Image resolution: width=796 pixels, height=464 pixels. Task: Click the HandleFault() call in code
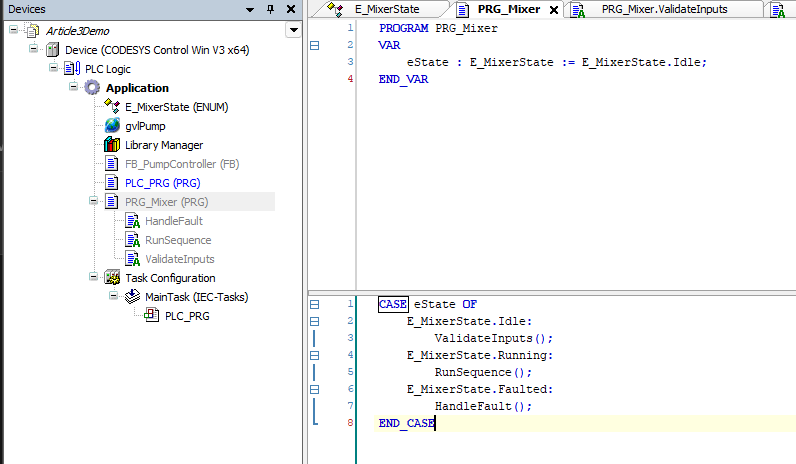[483, 406]
